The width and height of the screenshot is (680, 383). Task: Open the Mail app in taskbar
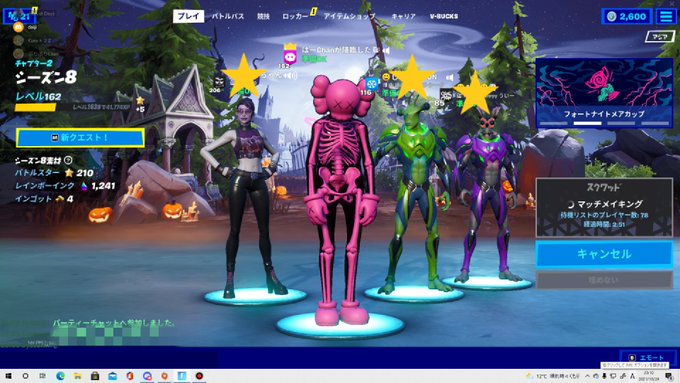click(x=112, y=376)
